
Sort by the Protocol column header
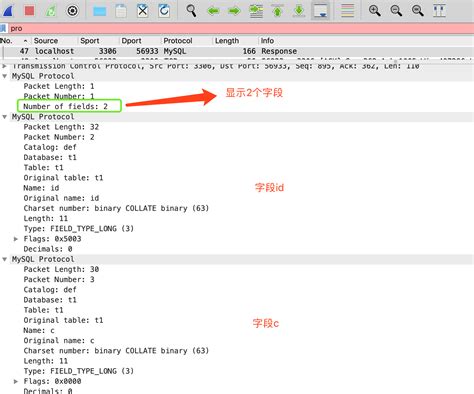[187, 41]
